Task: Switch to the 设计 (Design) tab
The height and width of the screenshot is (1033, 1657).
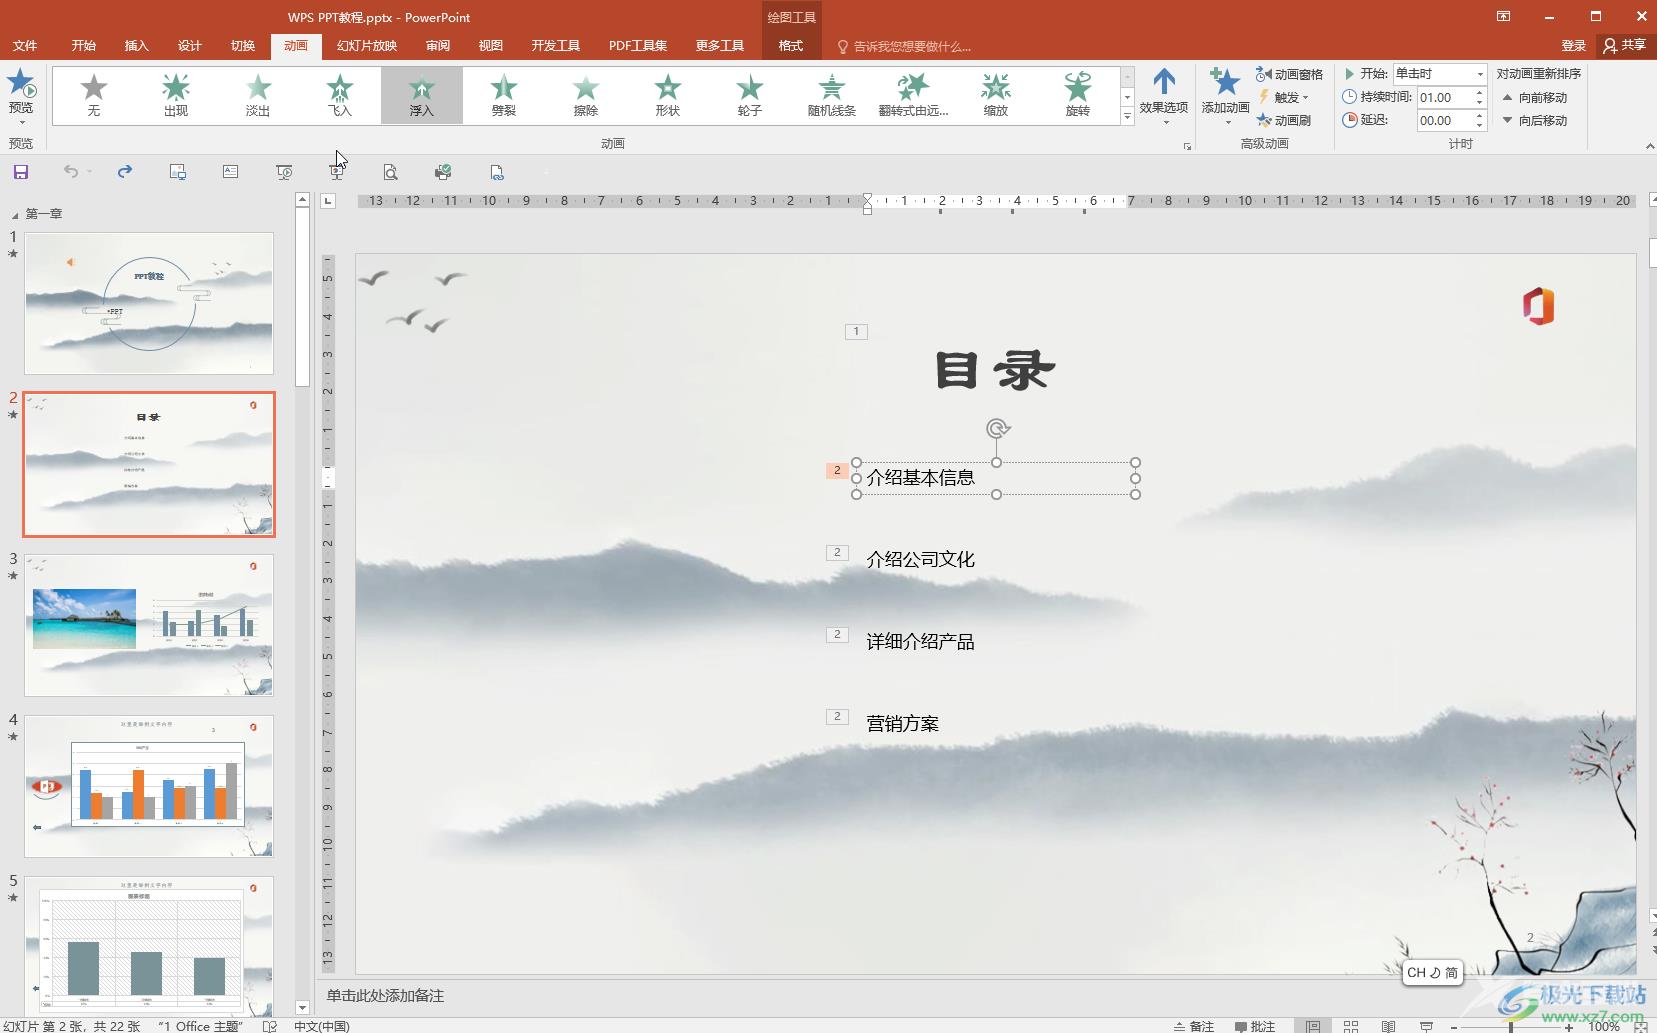Action: [189, 46]
